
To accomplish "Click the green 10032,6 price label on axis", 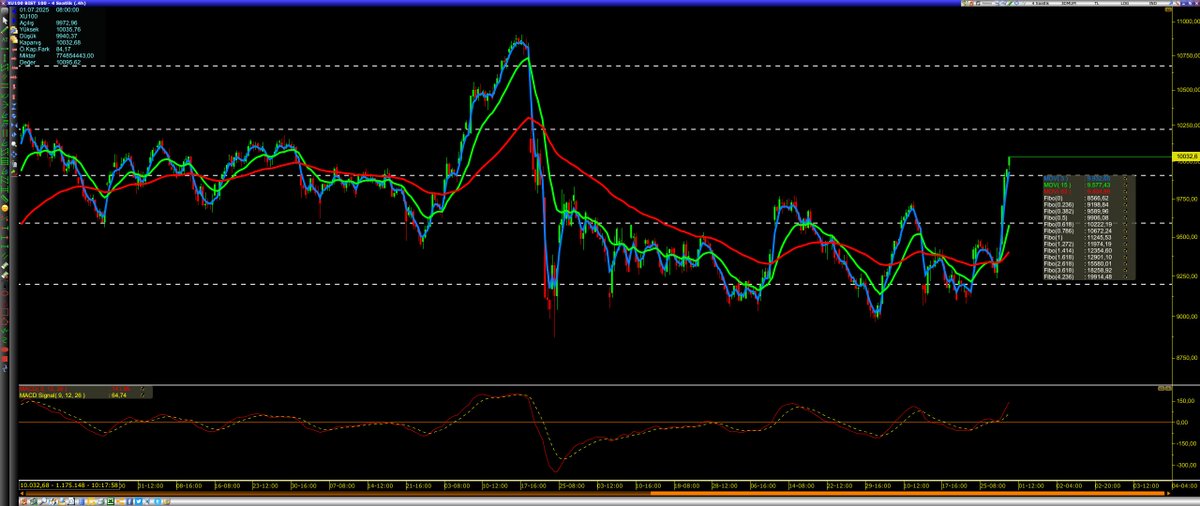I will coord(1188,157).
